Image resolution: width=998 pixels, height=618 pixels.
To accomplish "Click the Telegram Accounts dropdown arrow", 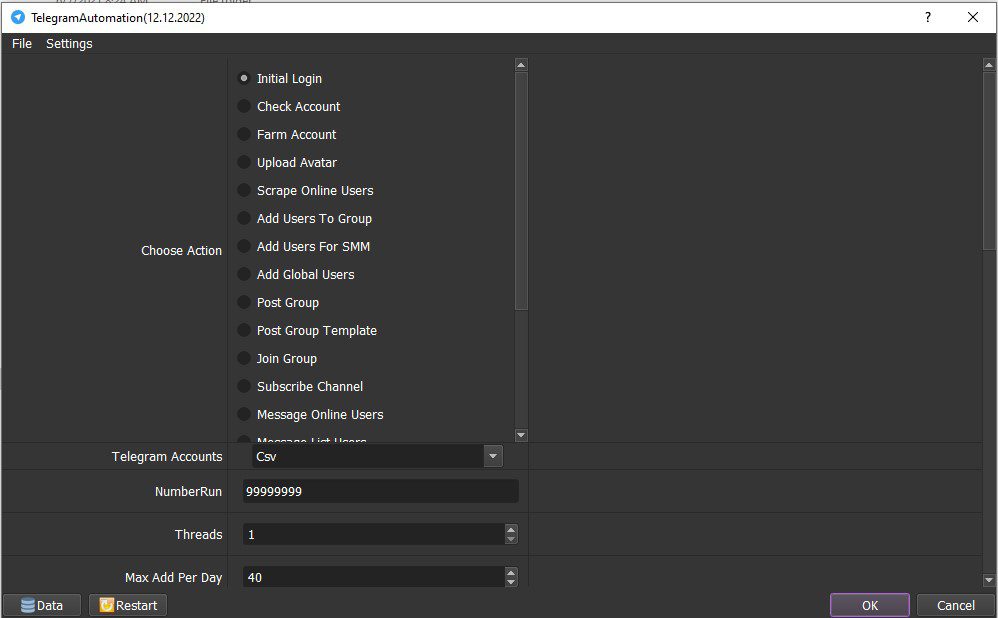I will [493, 456].
